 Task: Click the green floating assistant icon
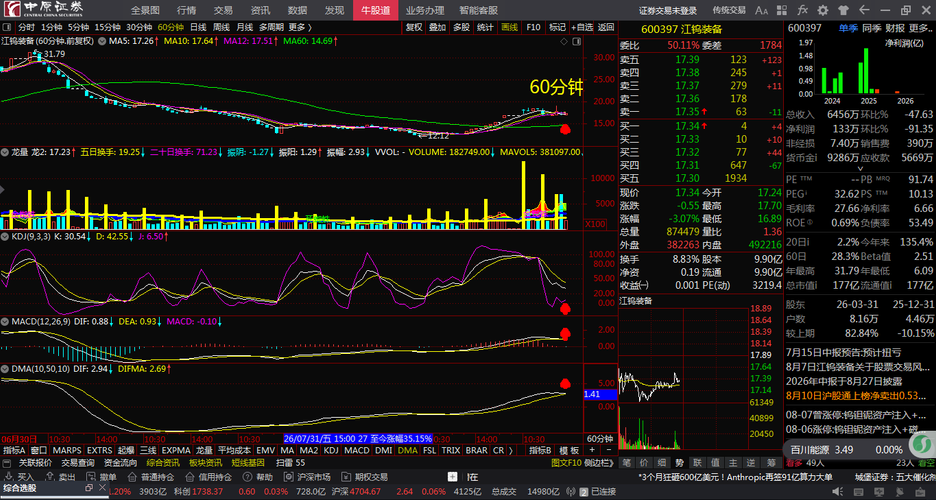pos(923,445)
